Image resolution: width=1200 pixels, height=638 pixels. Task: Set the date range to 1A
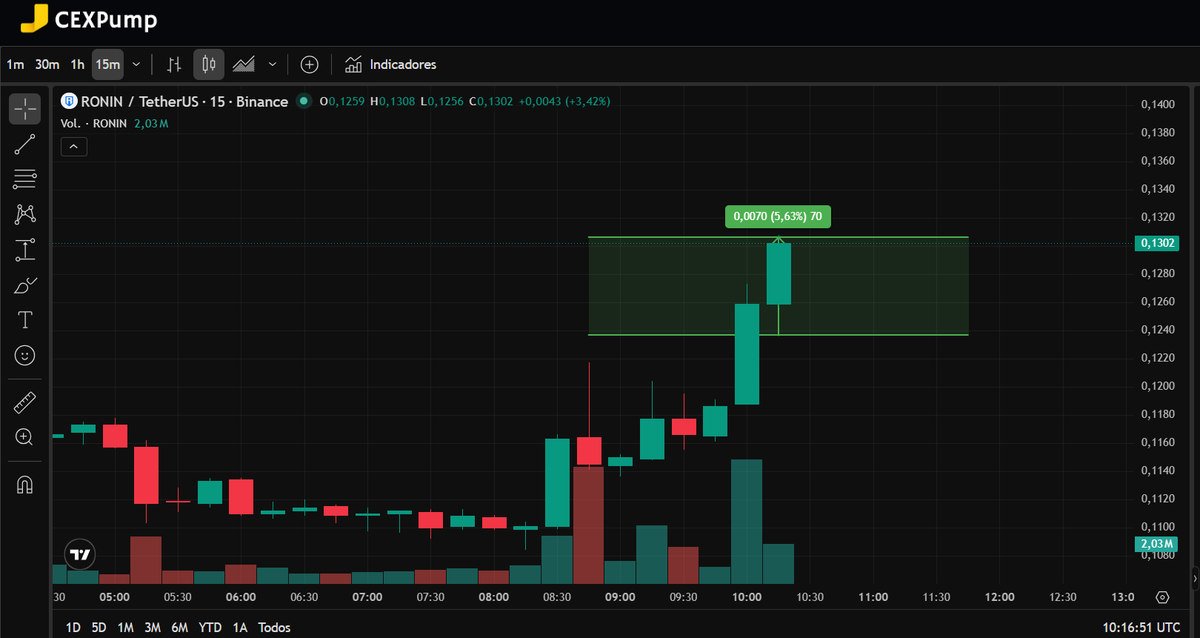tap(240, 627)
